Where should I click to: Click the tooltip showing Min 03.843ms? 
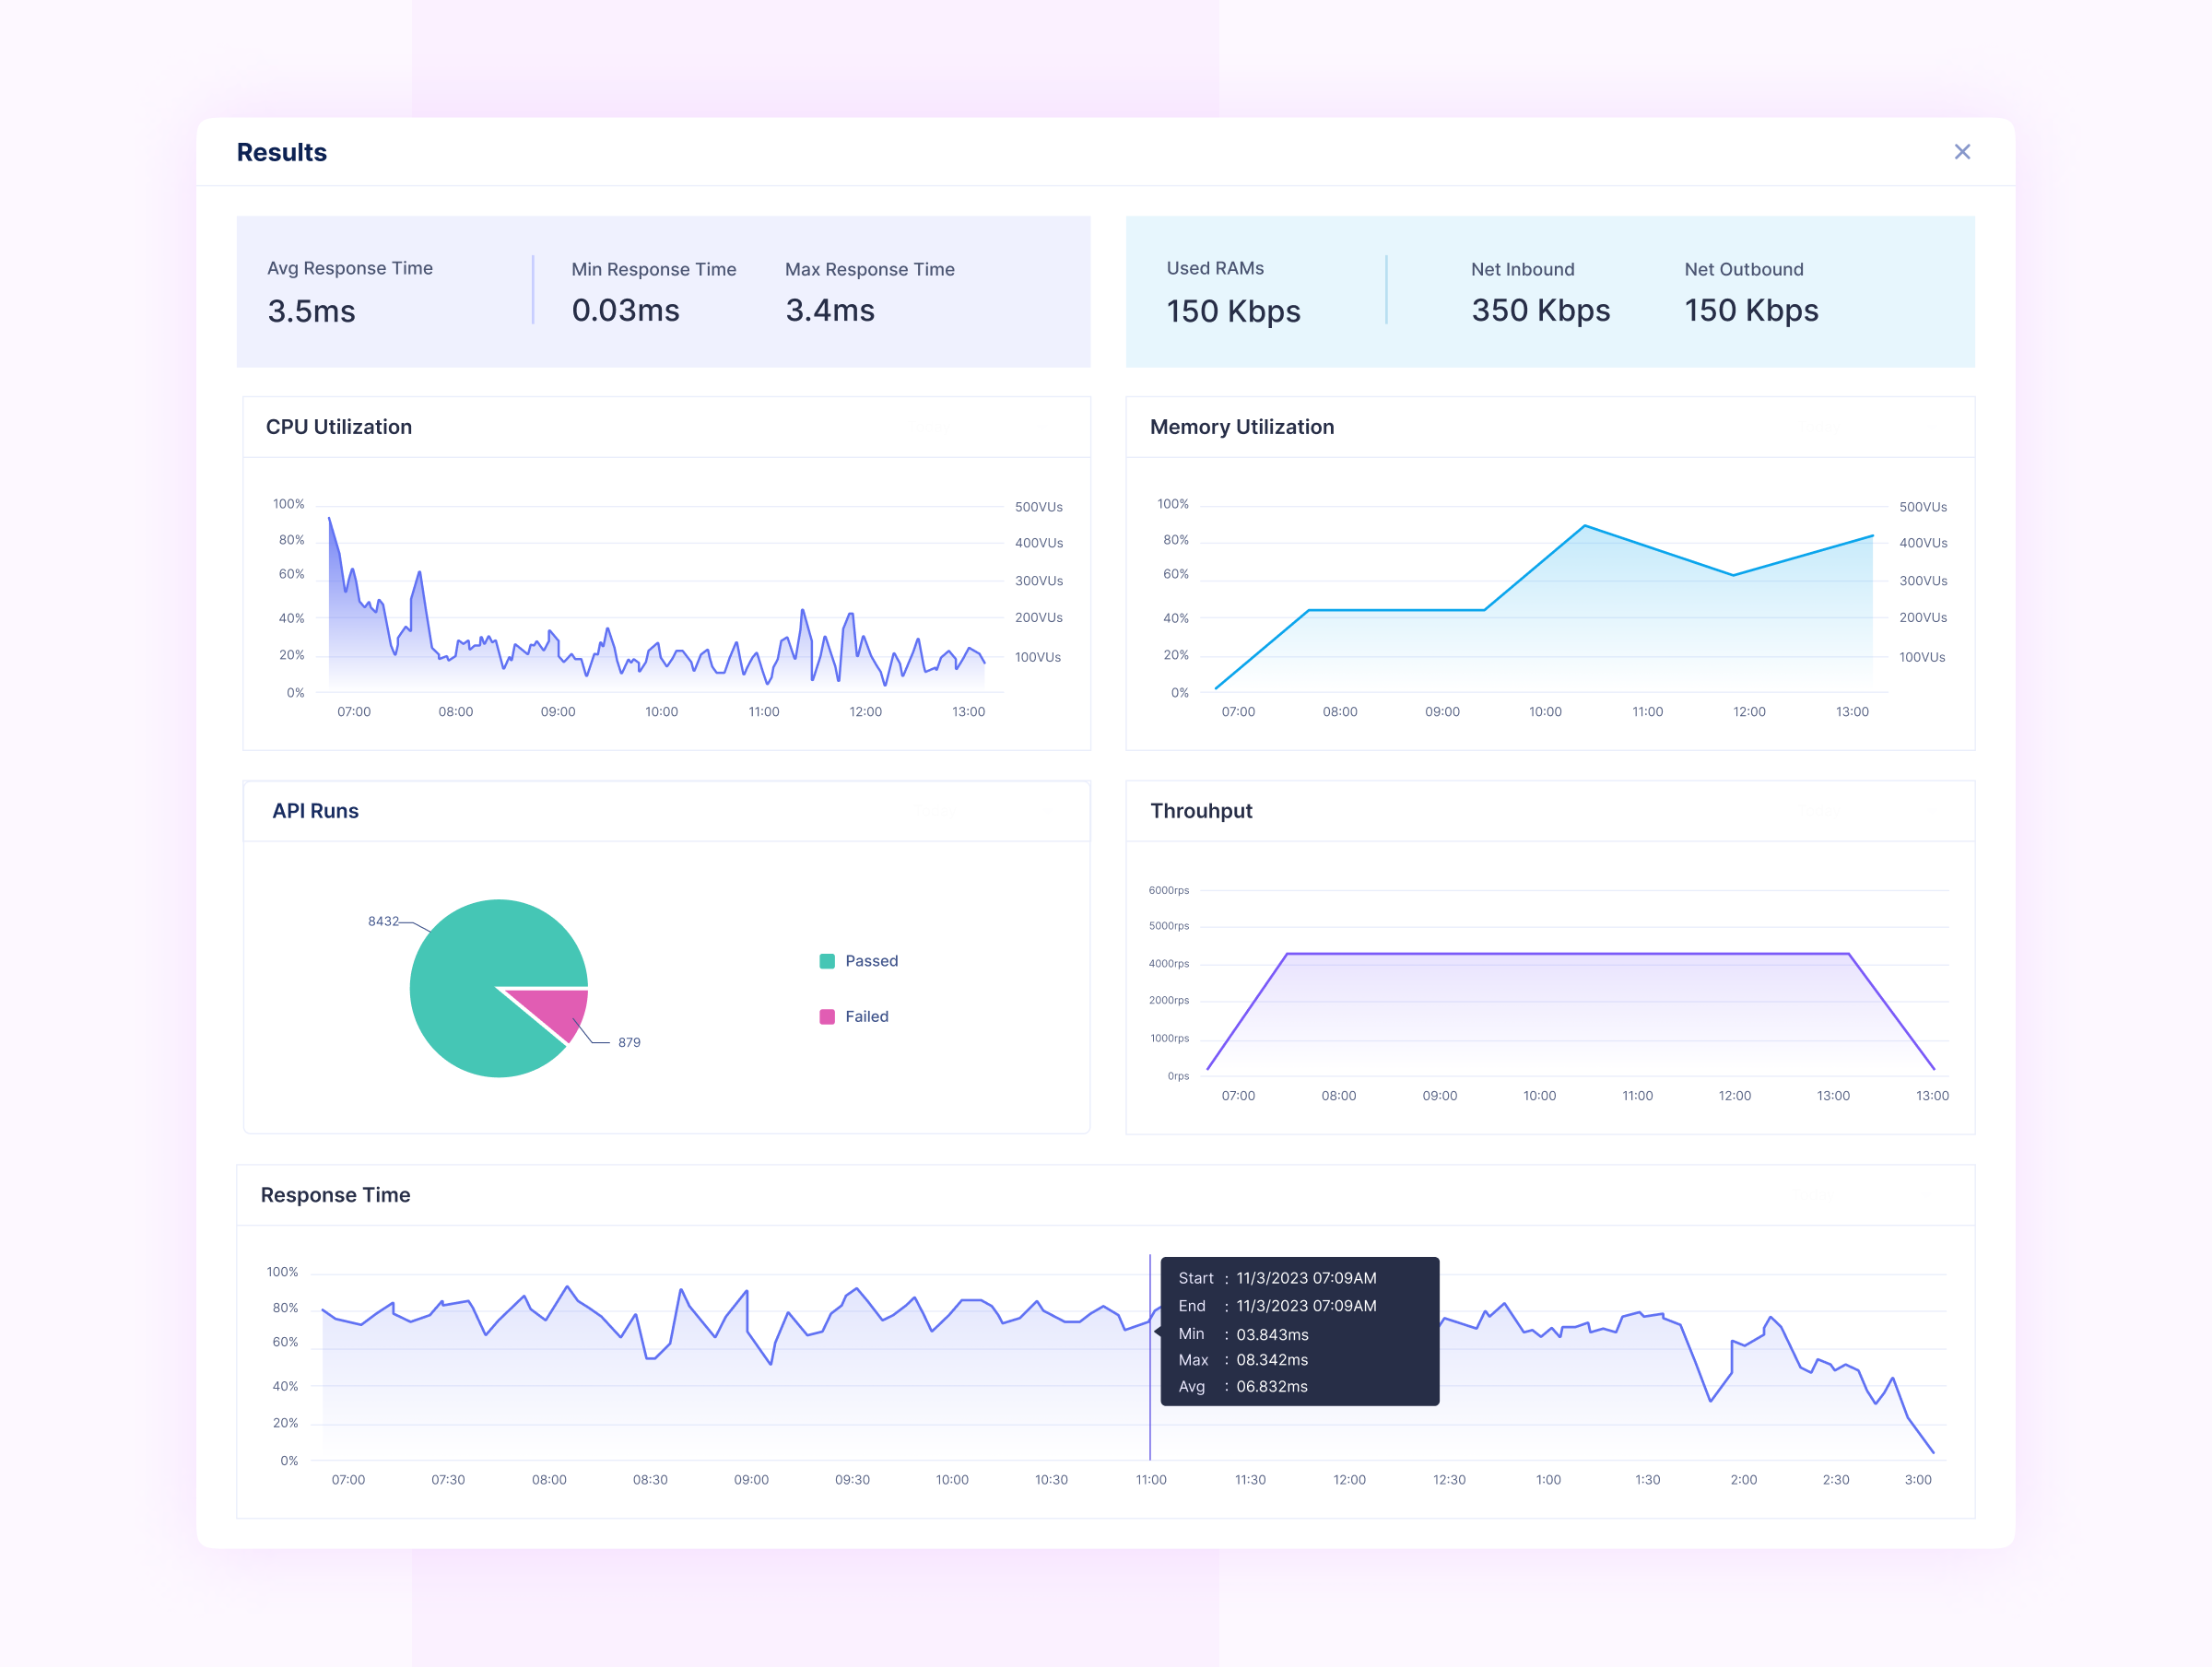pyautogui.click(x=1300, y=1332)
